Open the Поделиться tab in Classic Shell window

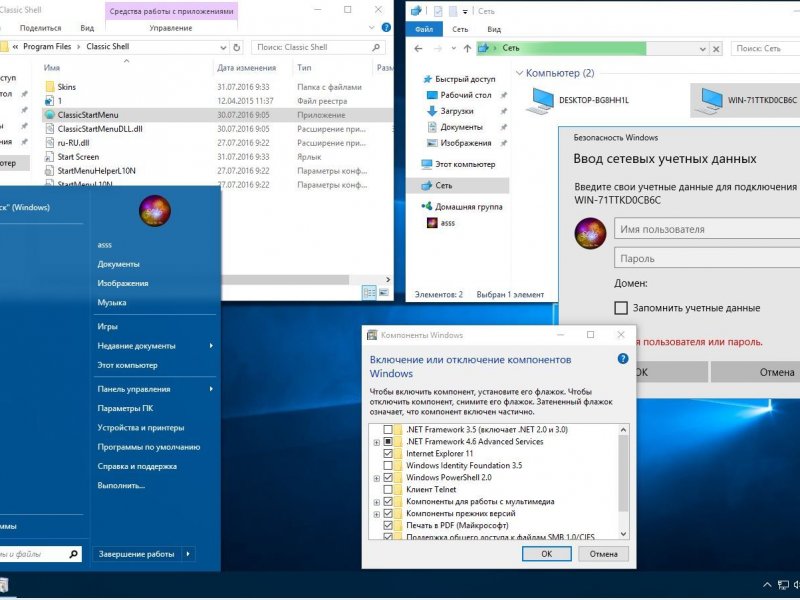pyautogui.click(x=40, y=28)
